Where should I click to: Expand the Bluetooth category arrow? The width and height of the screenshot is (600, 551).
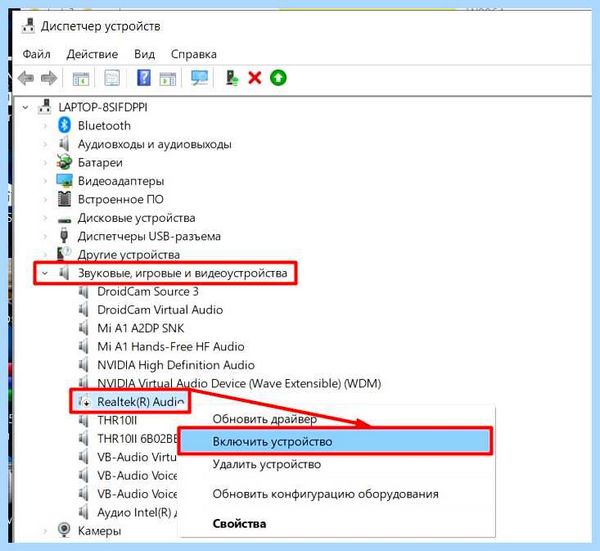[x=45, y=126]
